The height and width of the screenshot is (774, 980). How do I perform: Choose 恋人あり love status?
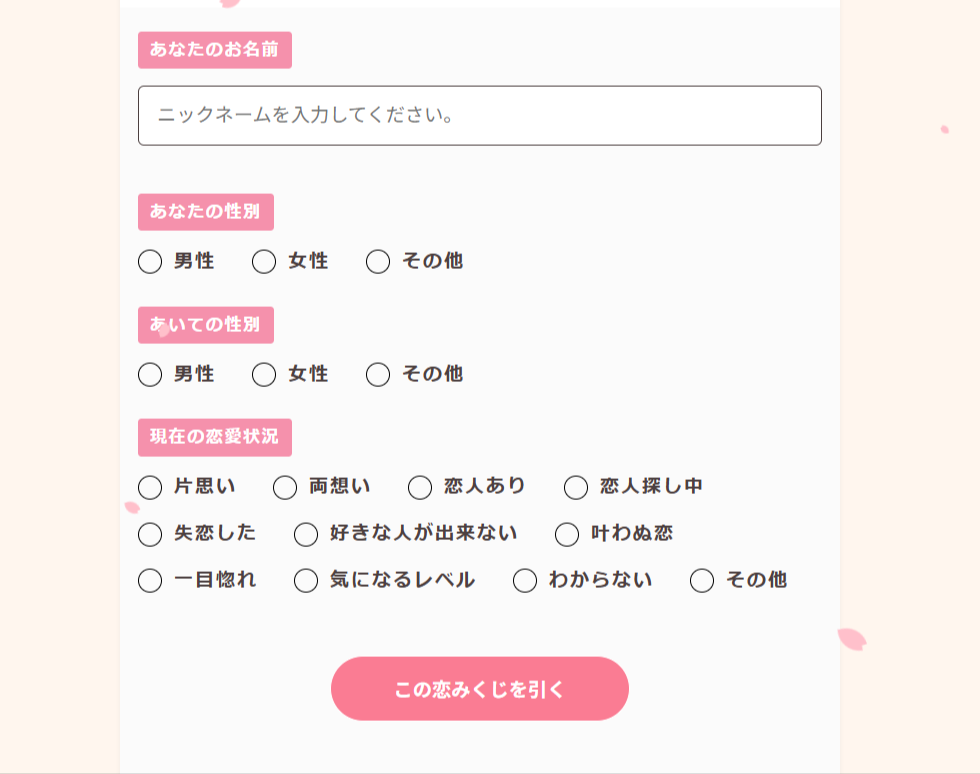(x=420, y=488)
